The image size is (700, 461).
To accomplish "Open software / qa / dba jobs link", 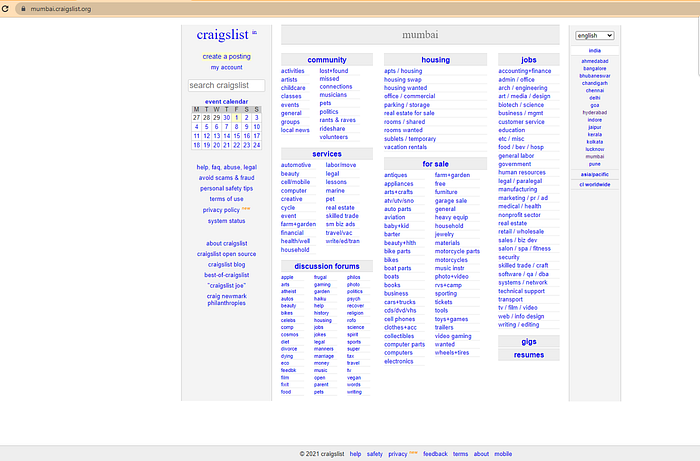I will pyautogui.click(x=523, y=274).
